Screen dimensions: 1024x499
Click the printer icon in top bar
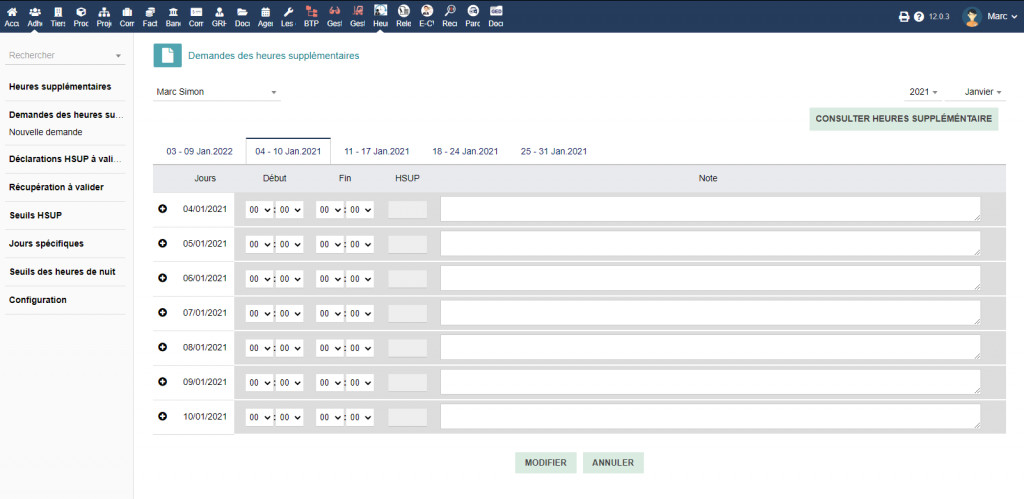(904, 17)
